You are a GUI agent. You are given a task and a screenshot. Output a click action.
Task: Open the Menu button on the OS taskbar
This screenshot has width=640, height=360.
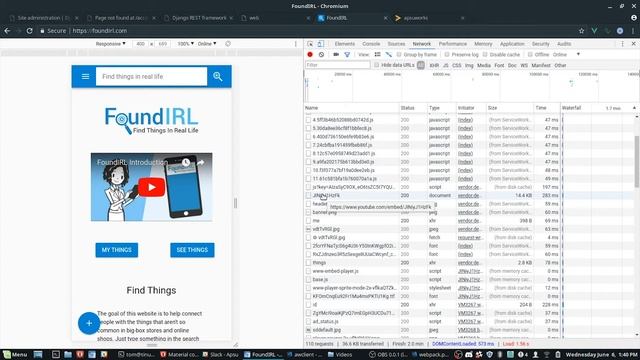click(x=15, y=354)
